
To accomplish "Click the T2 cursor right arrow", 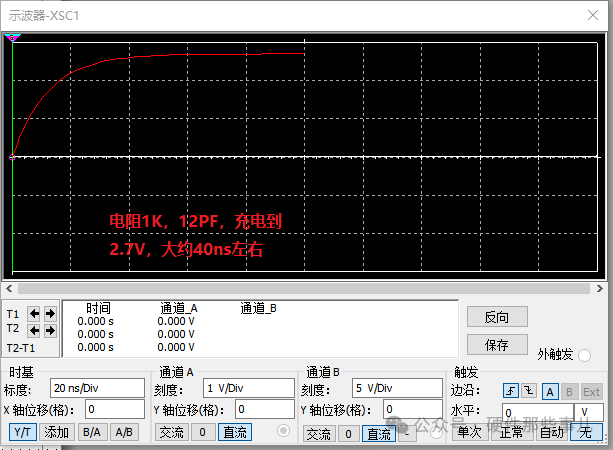I will click(x=50, y=329).
